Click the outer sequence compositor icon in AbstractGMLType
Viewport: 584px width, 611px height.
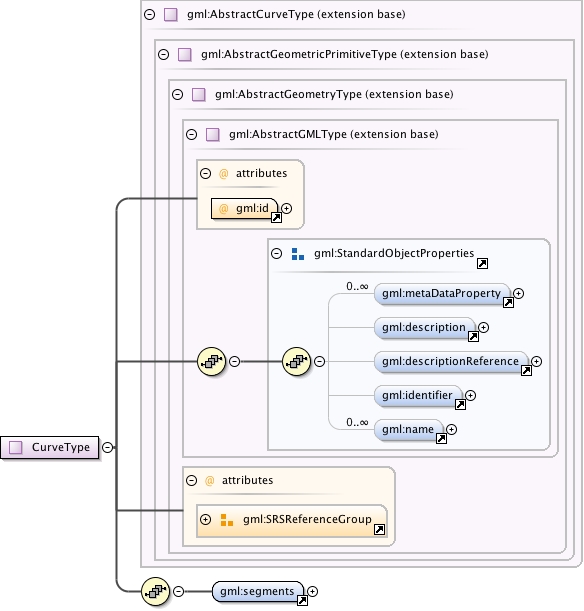point(212,362)
